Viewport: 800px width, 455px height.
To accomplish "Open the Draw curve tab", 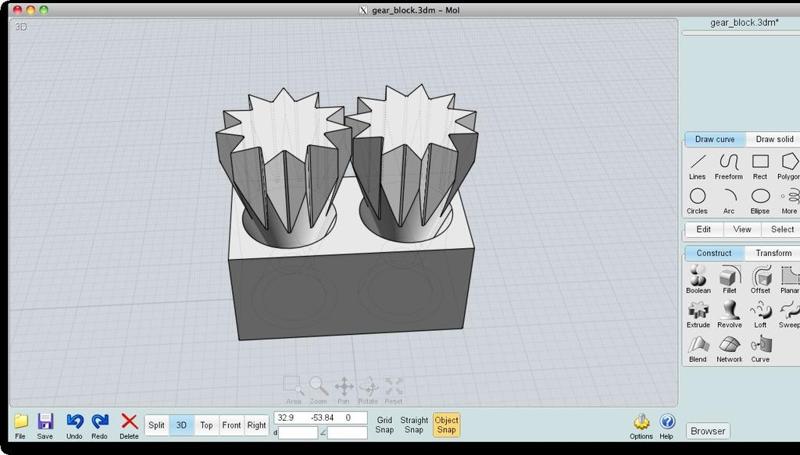I will [715, 139].
